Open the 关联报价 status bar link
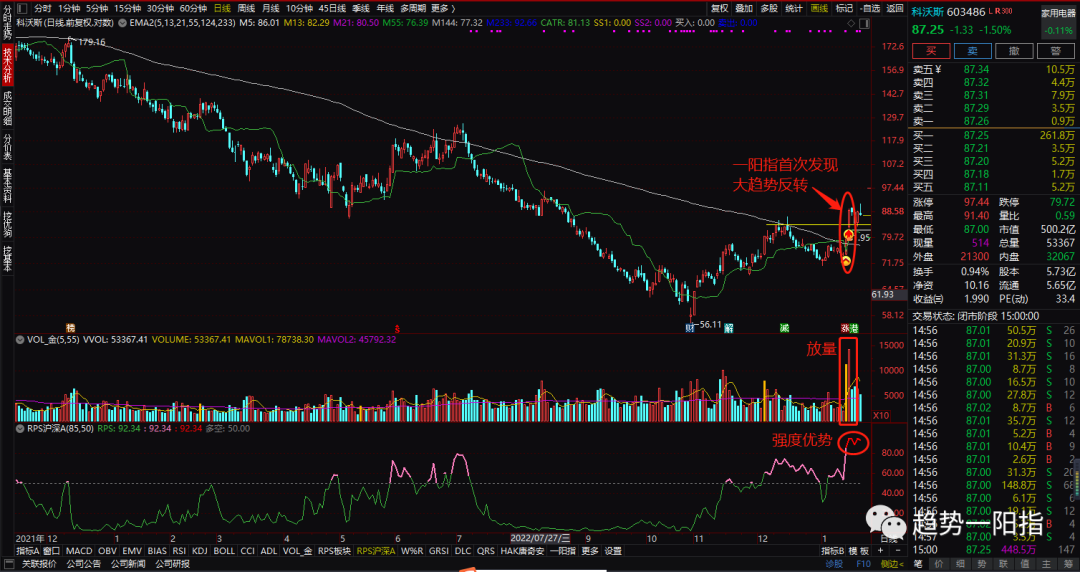This screenshot has width=1080, height=572. [39, 564]
